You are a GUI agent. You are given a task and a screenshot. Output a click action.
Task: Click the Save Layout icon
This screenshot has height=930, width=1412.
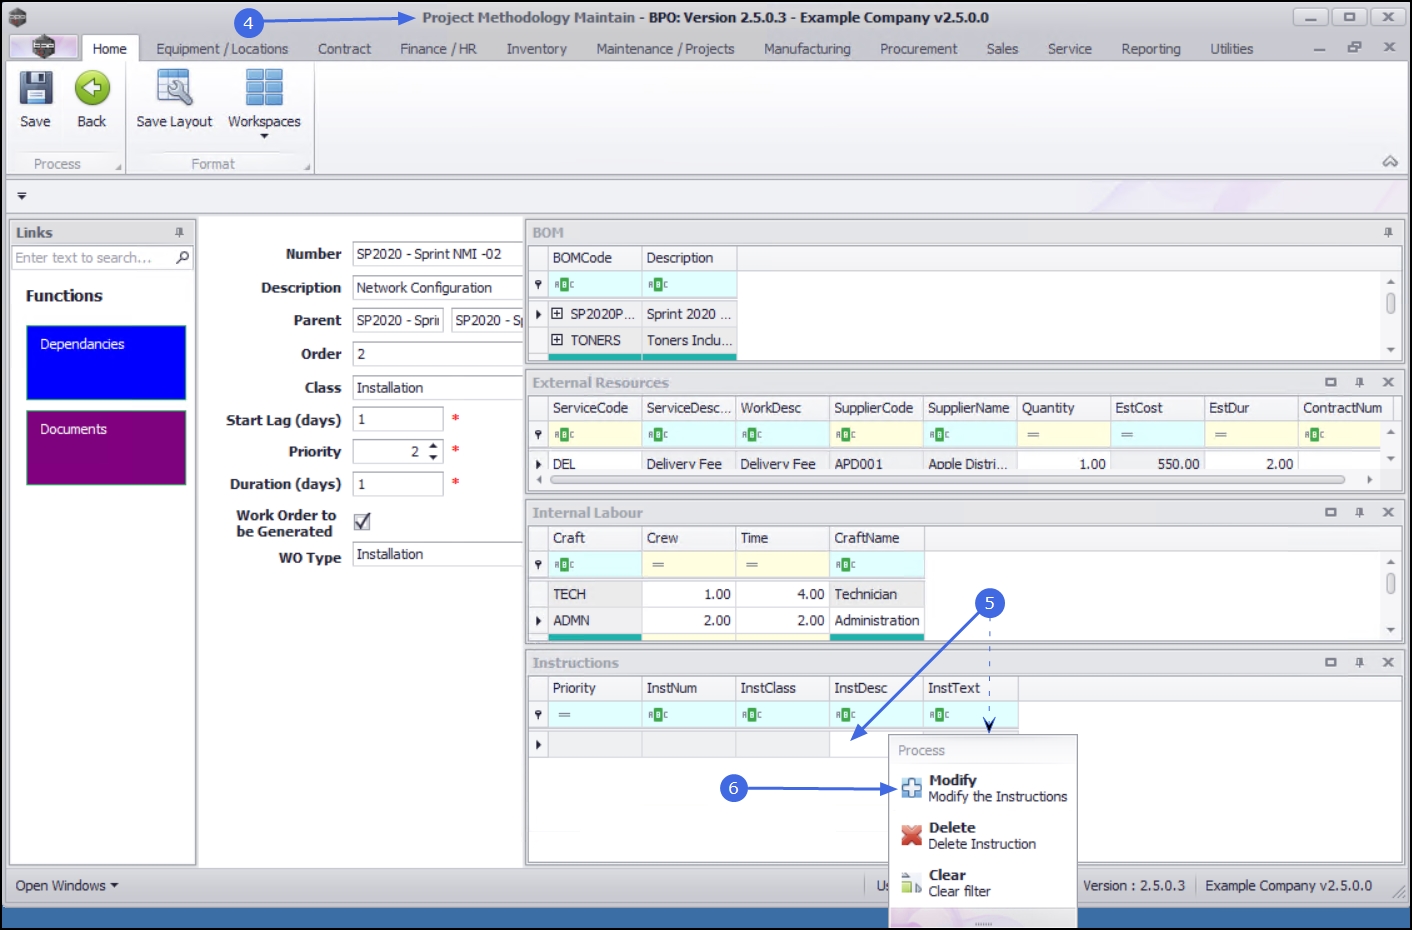(174, 88)
